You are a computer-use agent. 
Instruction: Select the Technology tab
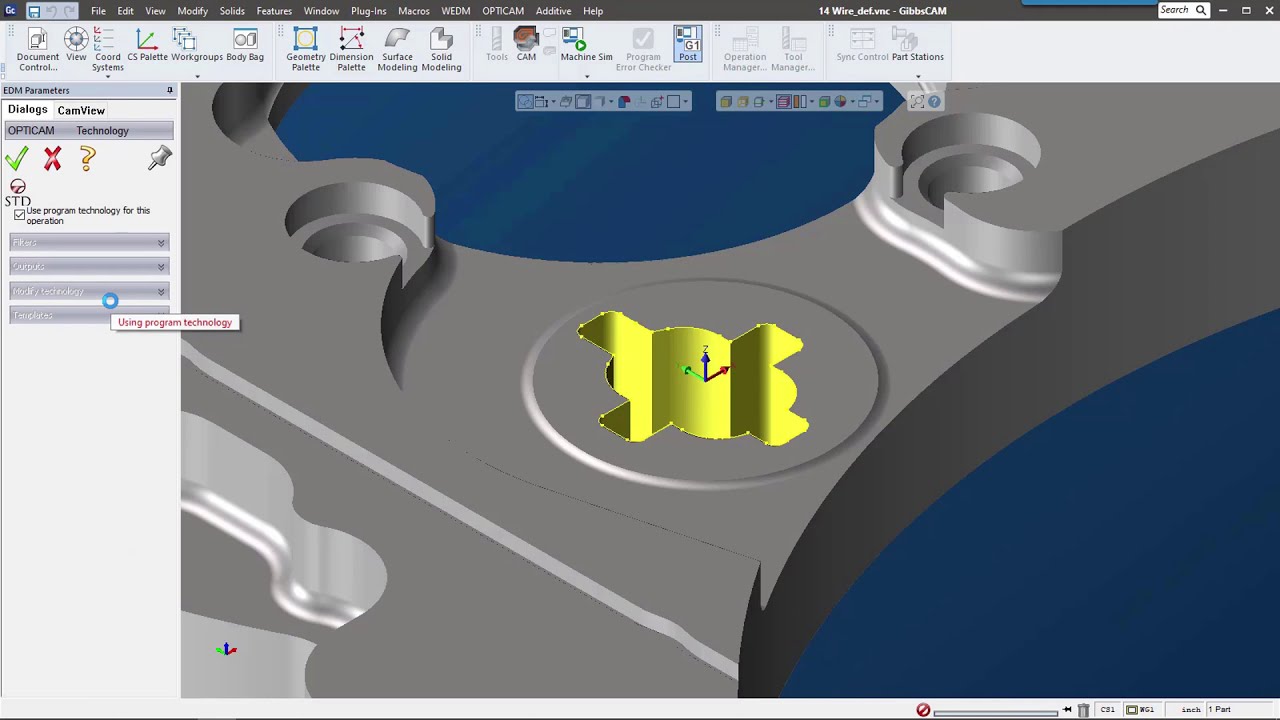pyautogui.click(x=102, y=131)
